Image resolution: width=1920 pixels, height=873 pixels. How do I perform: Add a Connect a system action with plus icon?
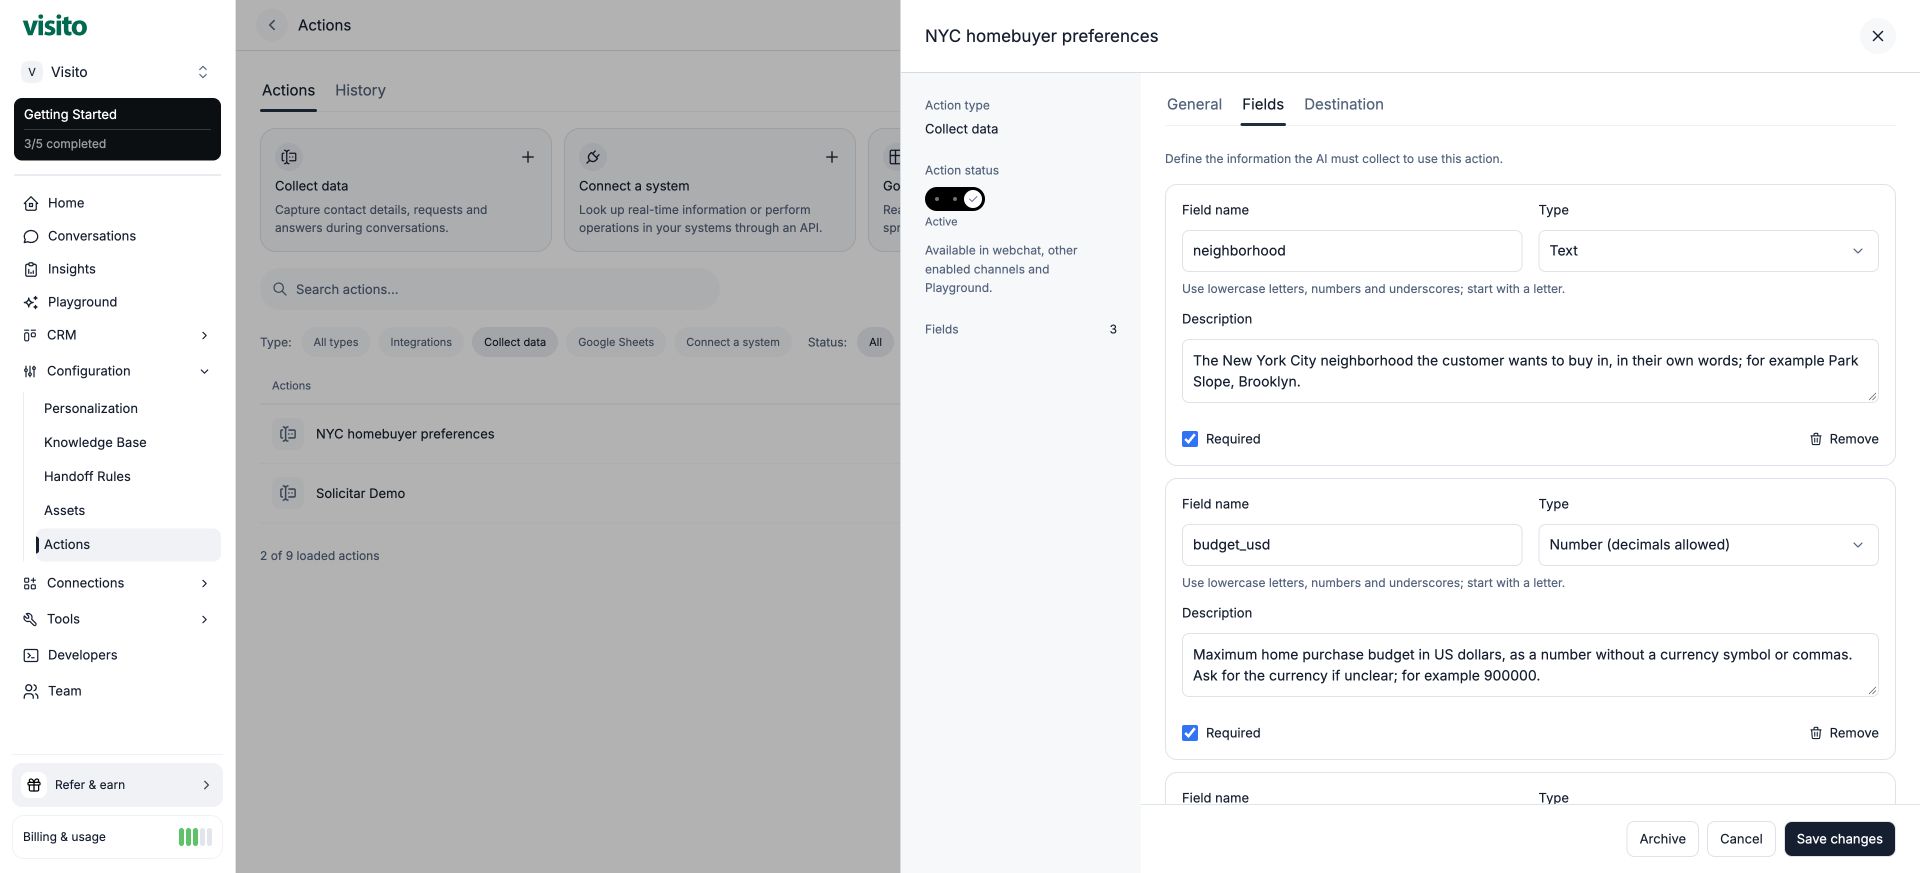(832, 157)
